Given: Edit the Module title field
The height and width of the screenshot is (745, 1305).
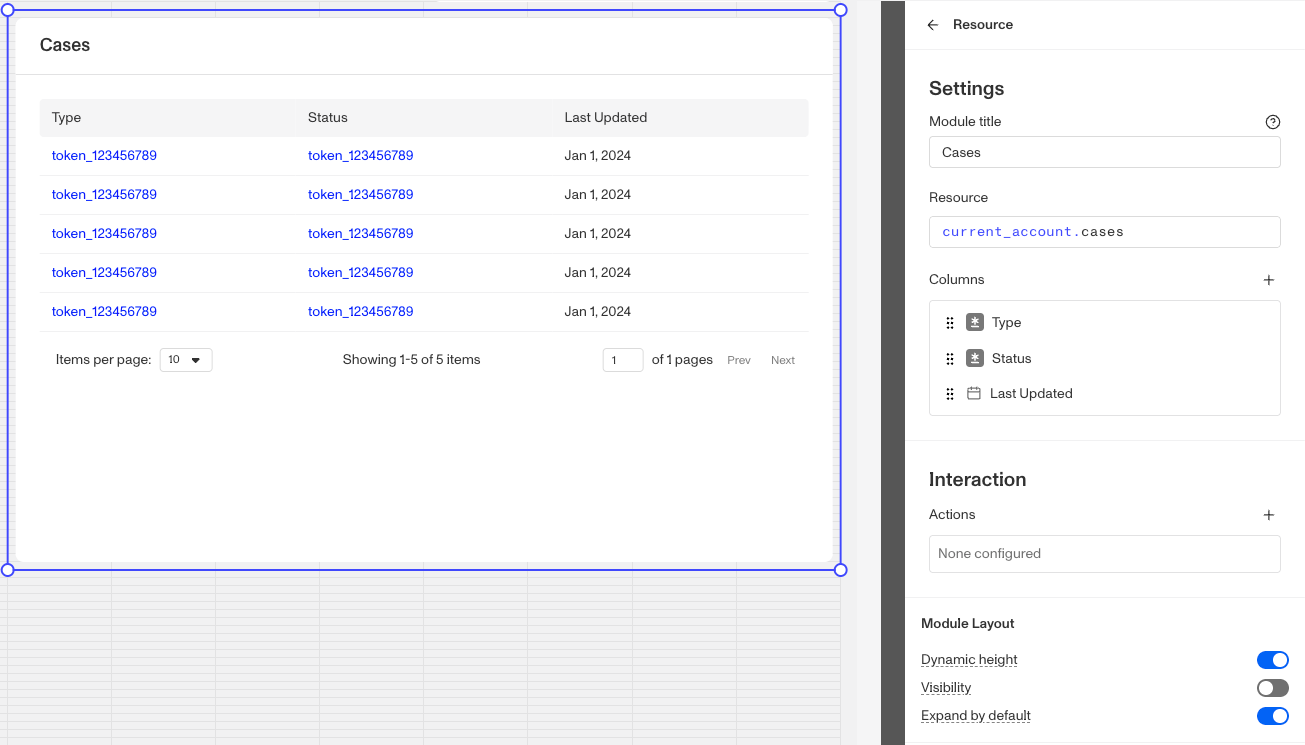Looking at the screenshot, I should pyautogui.click(x=1105, y=153).
